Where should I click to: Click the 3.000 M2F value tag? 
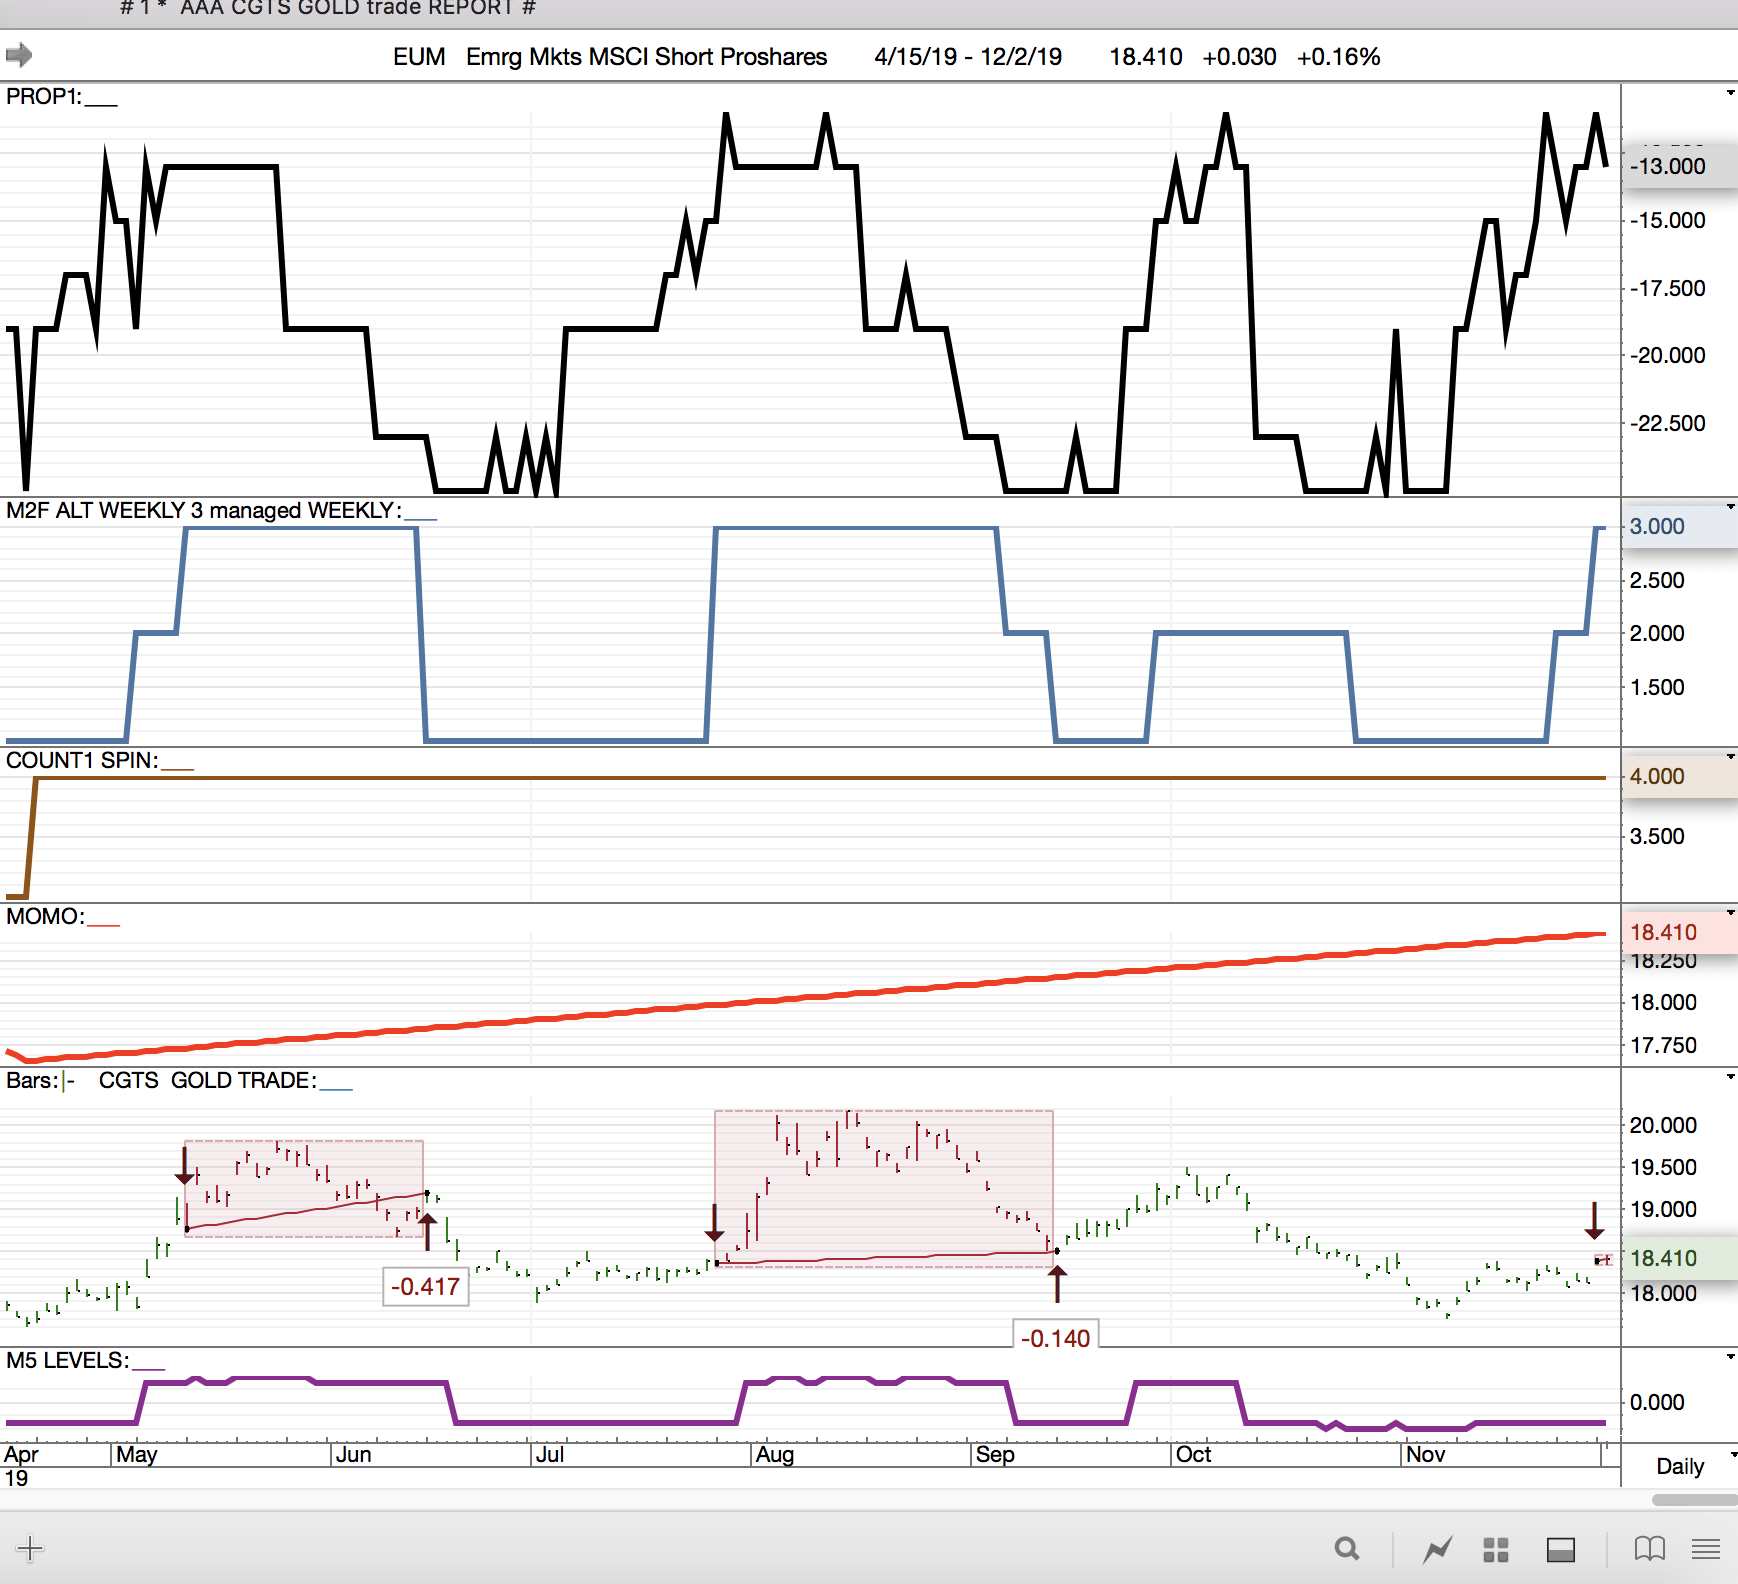pyautogui.click(x=1680, y=526)
